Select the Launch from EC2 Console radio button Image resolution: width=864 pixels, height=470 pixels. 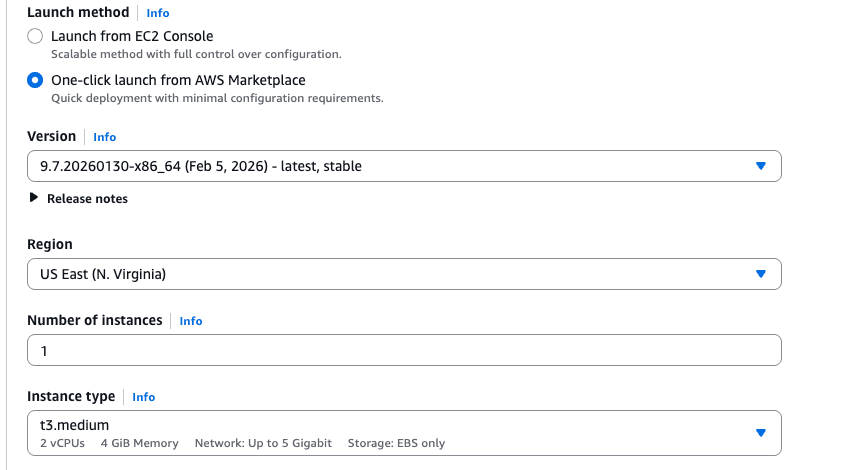pyautogui.click(x=35, y=36)
